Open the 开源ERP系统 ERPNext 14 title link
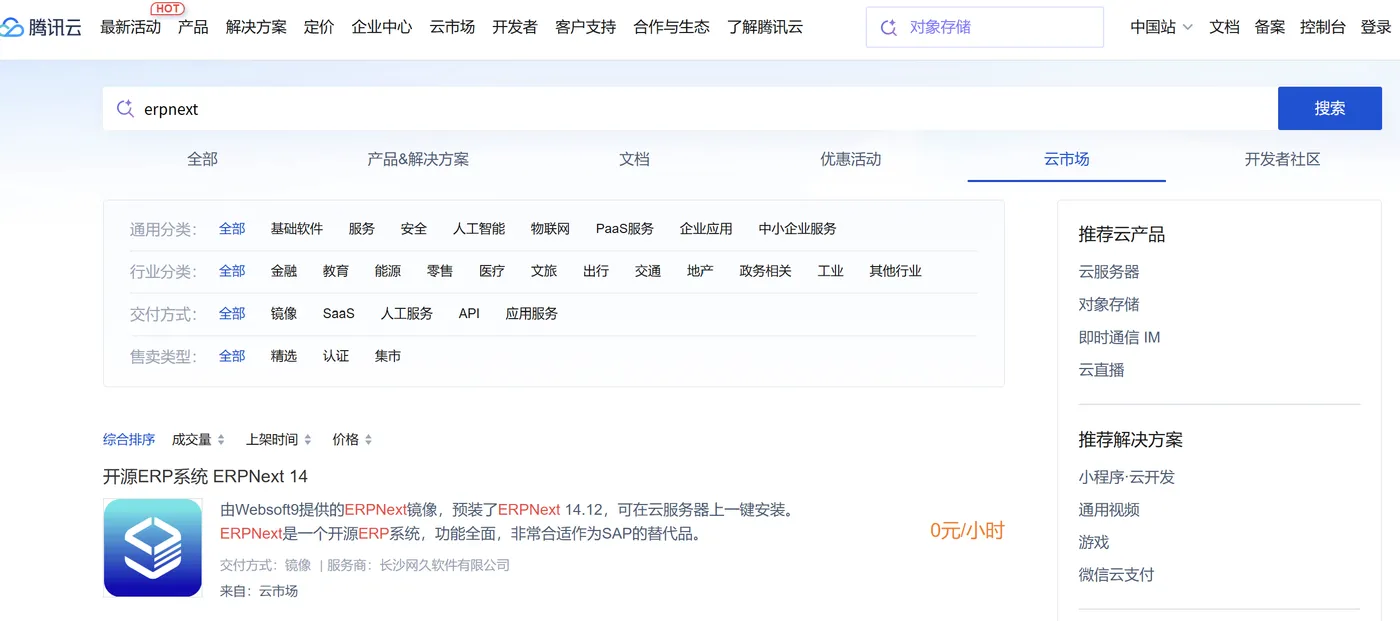This screenshot has height=621, width=1400. [x=205, y=476]
